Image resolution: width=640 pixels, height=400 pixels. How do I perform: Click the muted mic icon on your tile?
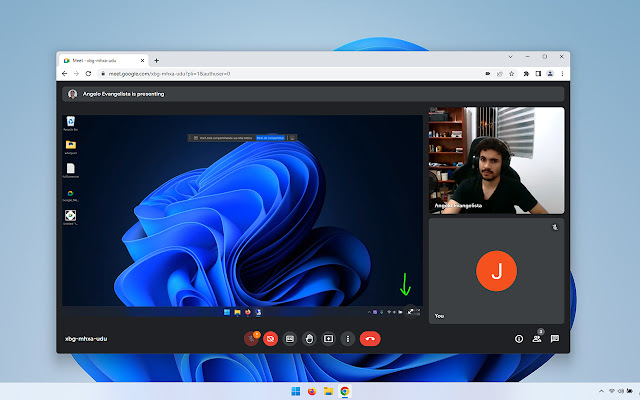555,227
